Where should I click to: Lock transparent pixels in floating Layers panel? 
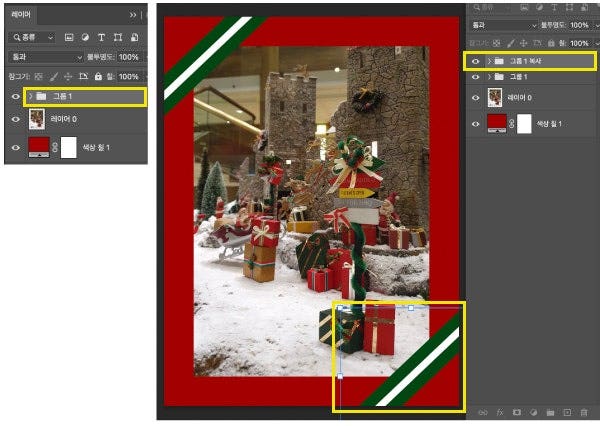pyautogui.click(x=39, y=77)
